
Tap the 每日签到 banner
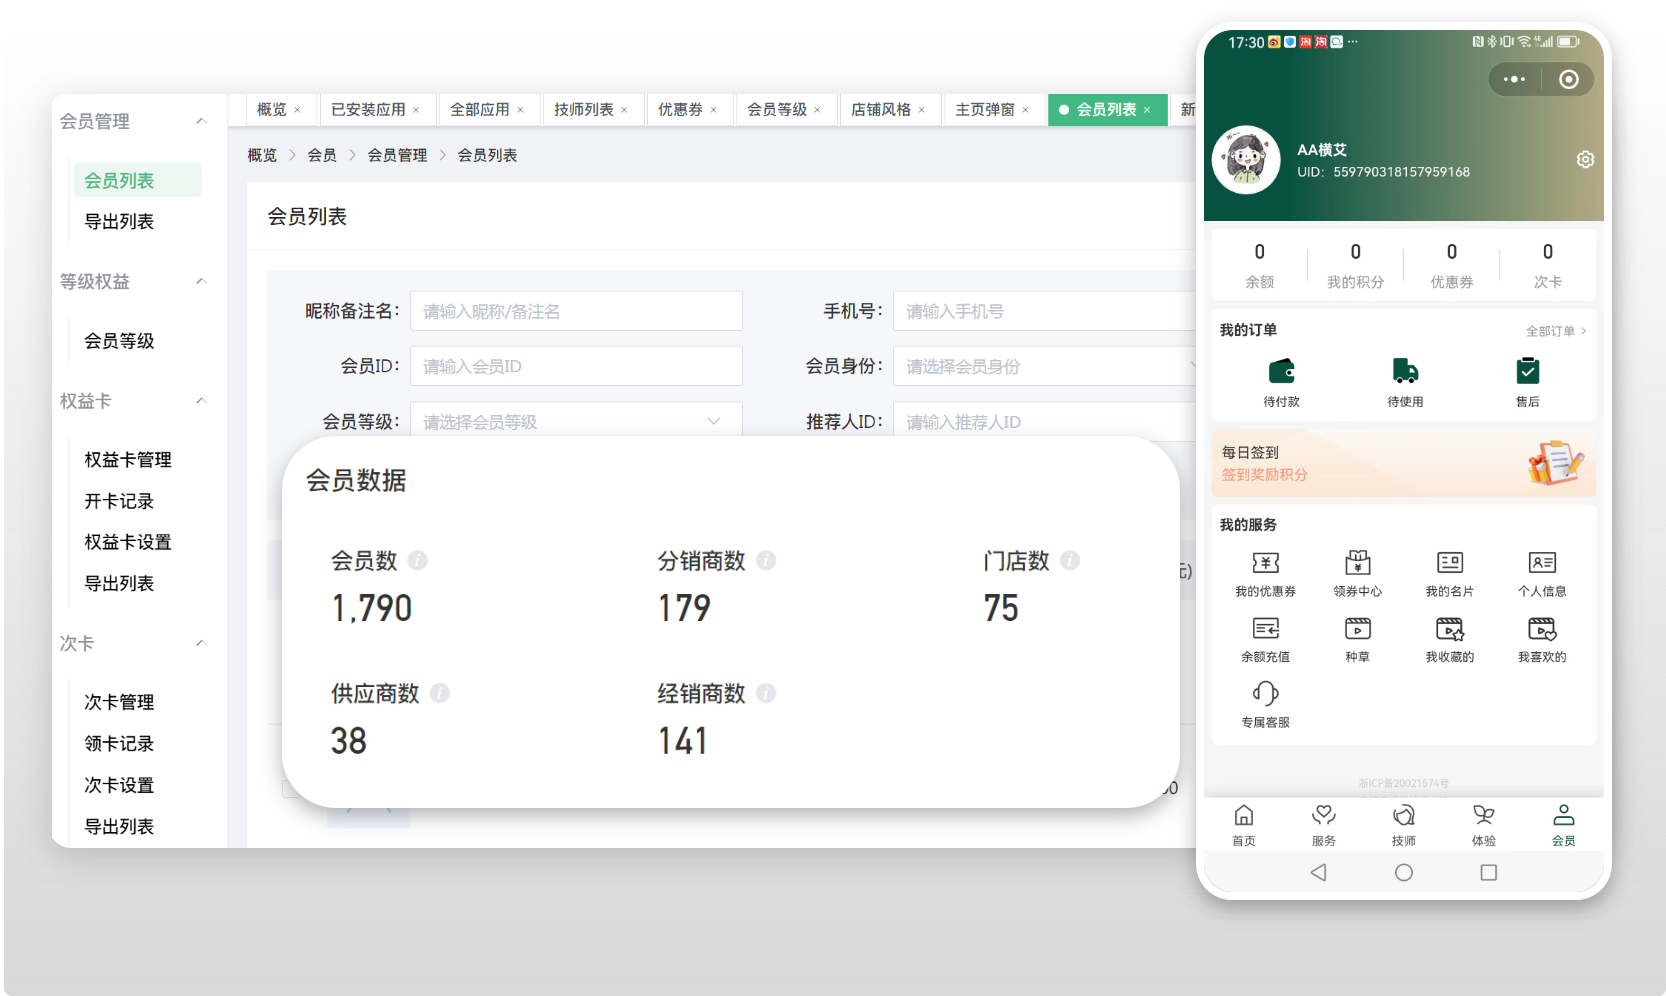pyautogui.click(x=1403, y=464)
